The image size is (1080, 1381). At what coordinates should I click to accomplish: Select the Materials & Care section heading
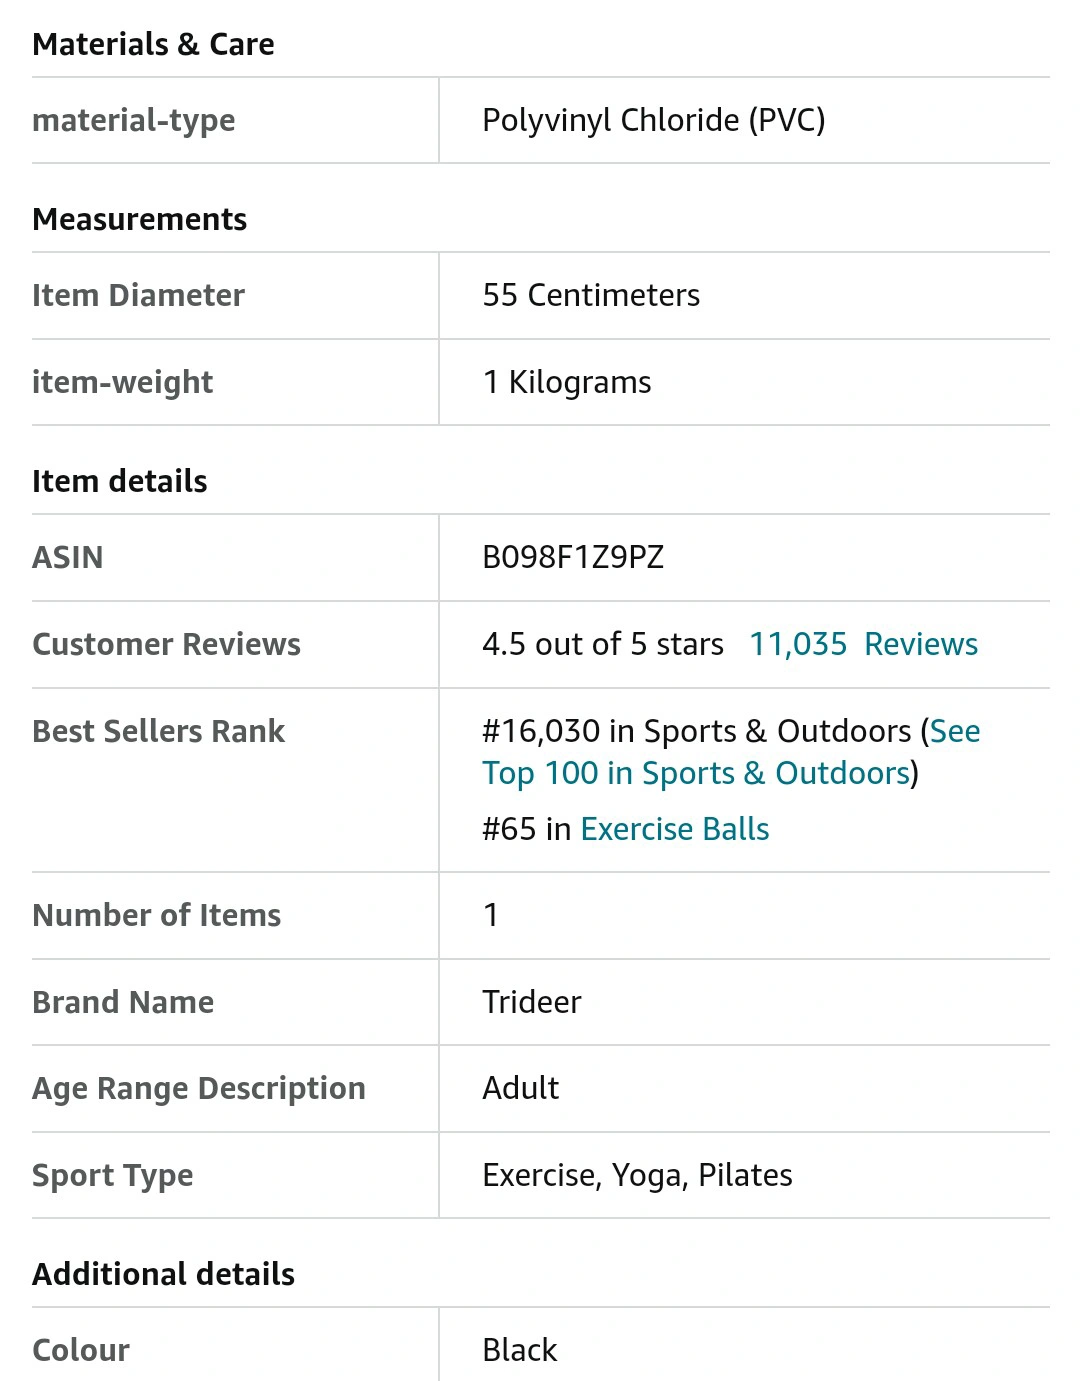[153, 44]
